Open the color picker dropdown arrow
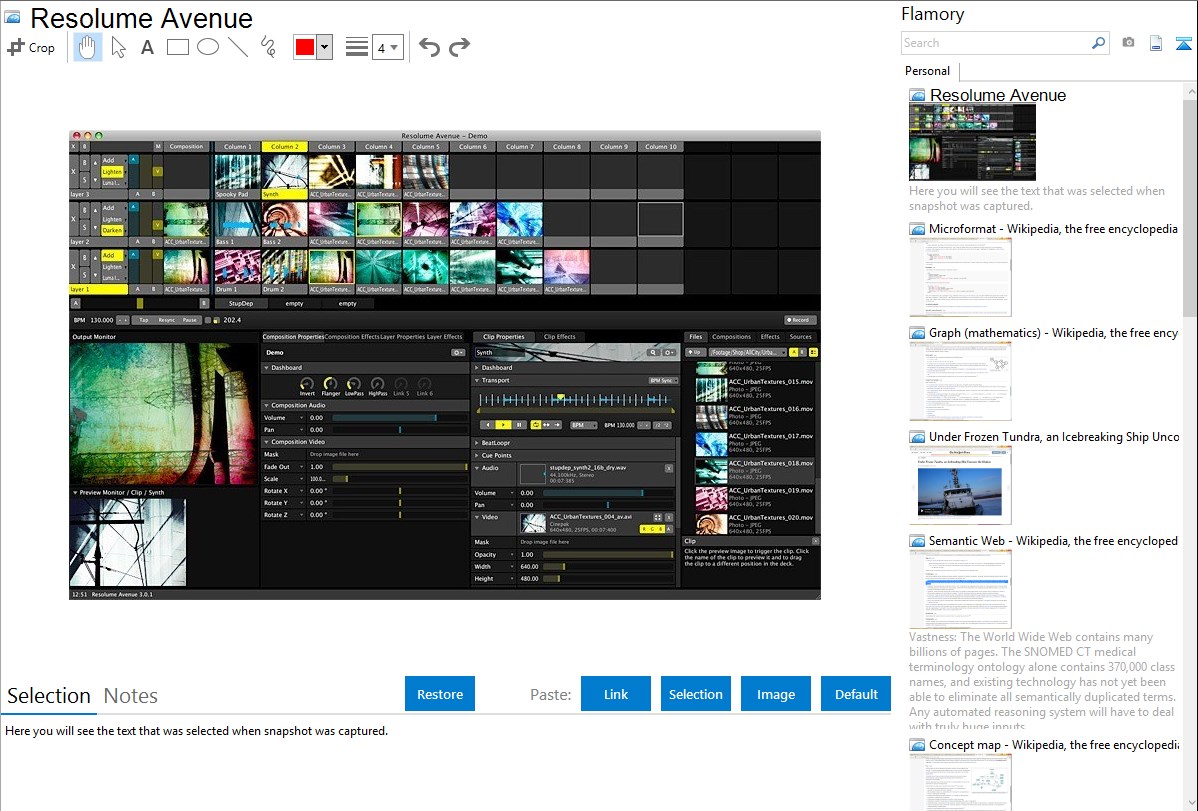 pyautogui.click(x=324, y=47)
